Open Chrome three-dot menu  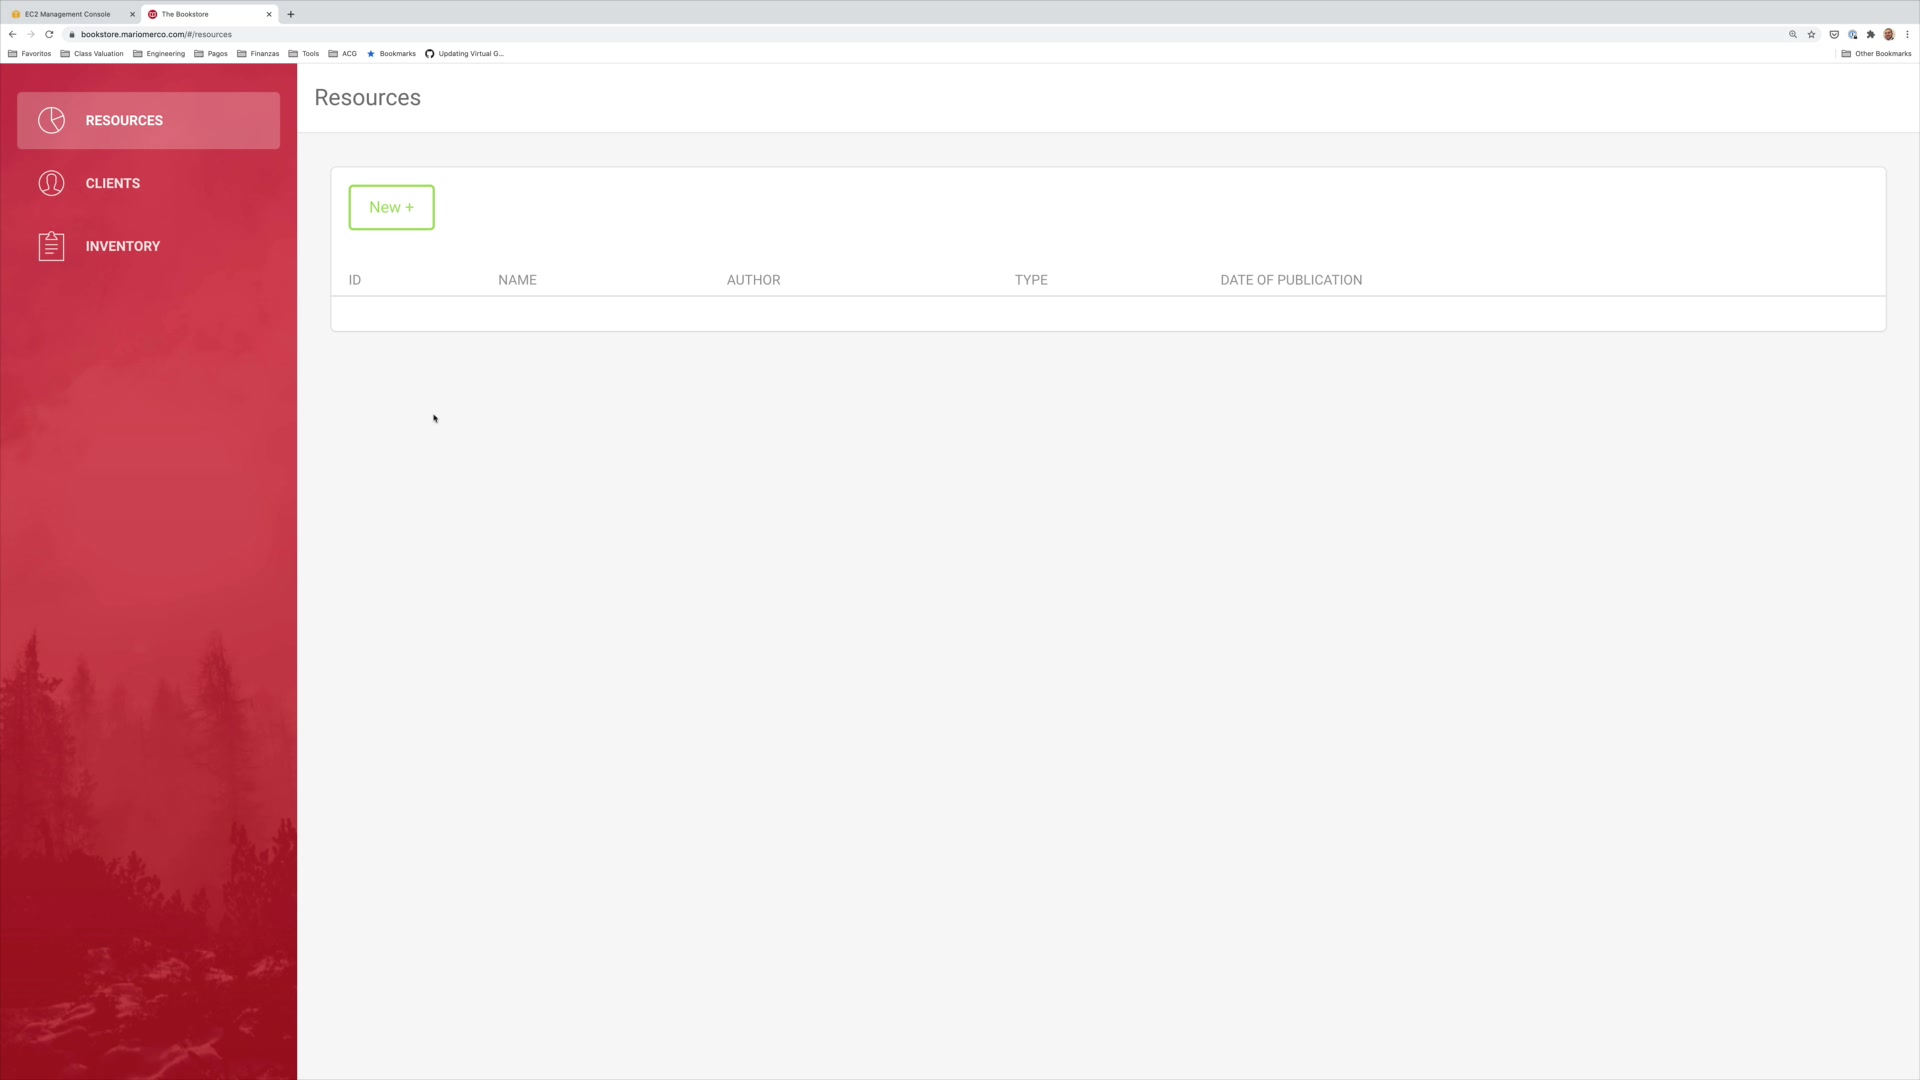1907,34
